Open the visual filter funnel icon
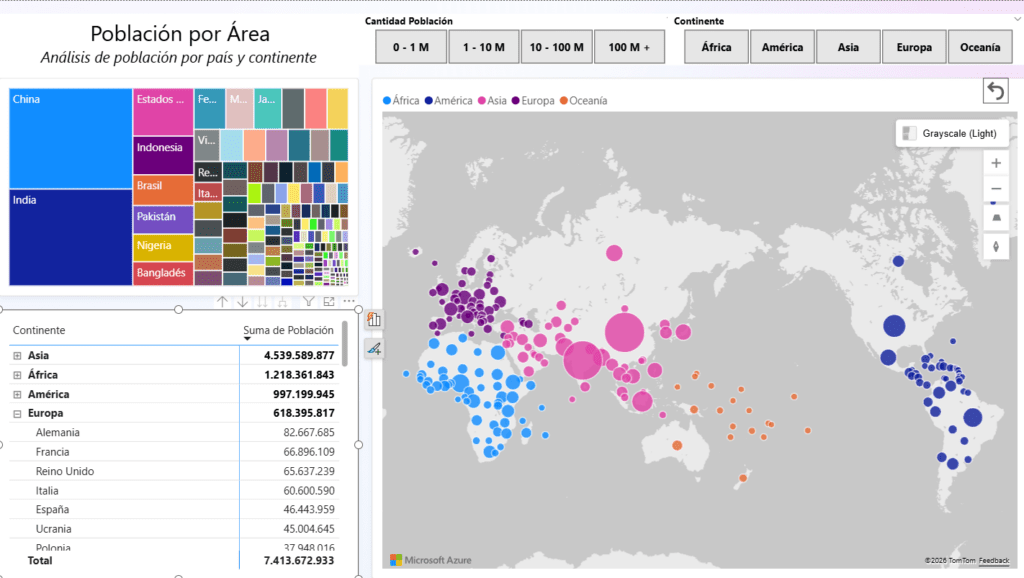This screenshot has width=1024, height=578. coord(308,302)
